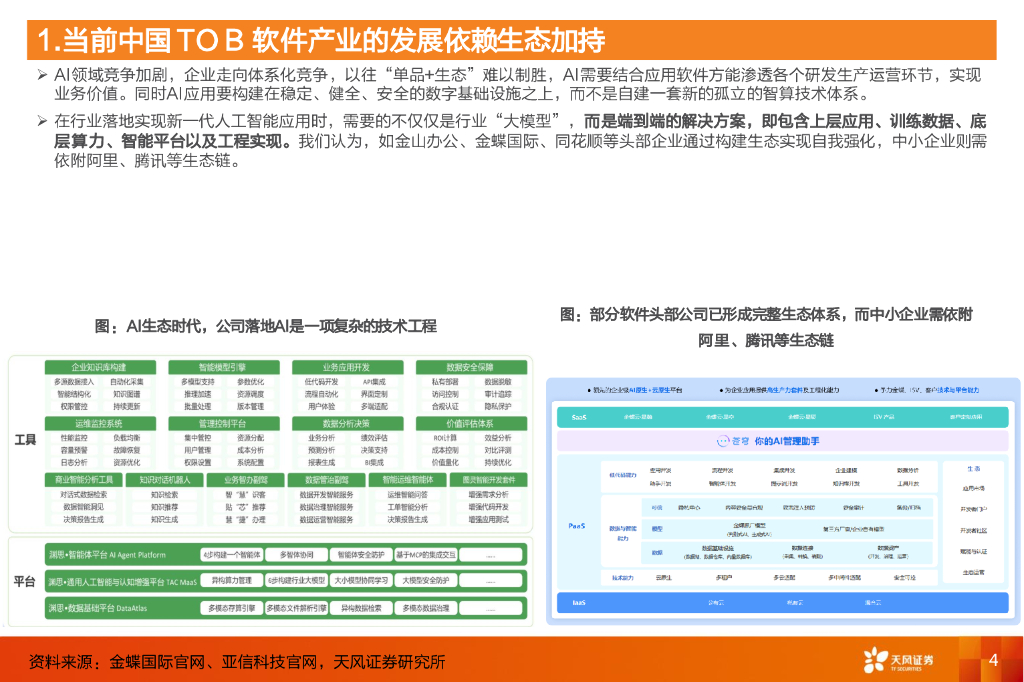Click the 异构算力管理 box
The width and height of the screenshot is (1024, 682).
pos(232,581)
